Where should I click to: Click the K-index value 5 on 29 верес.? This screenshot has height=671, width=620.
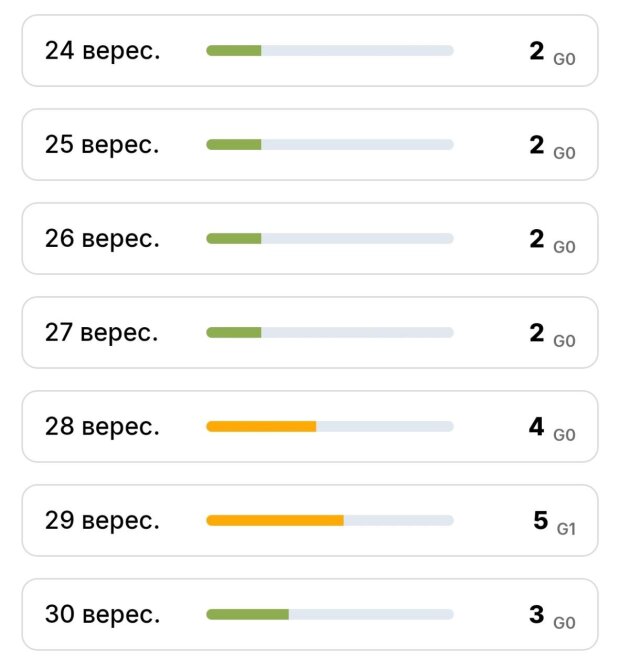tap(541, 520)
